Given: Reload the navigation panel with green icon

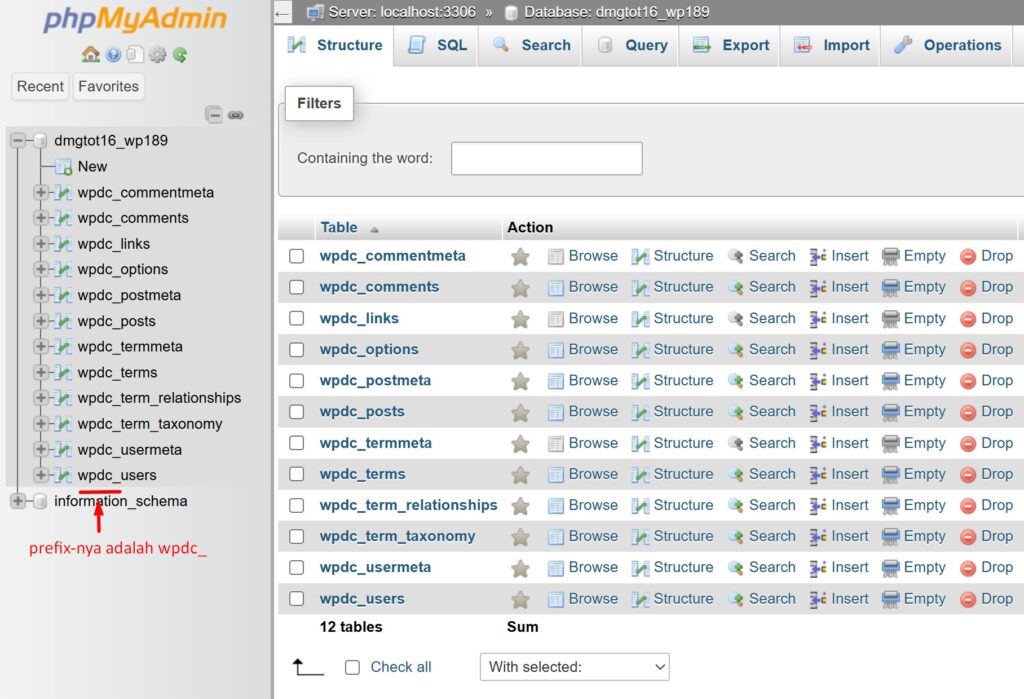Looking at the screenshot, I should 180,55.
